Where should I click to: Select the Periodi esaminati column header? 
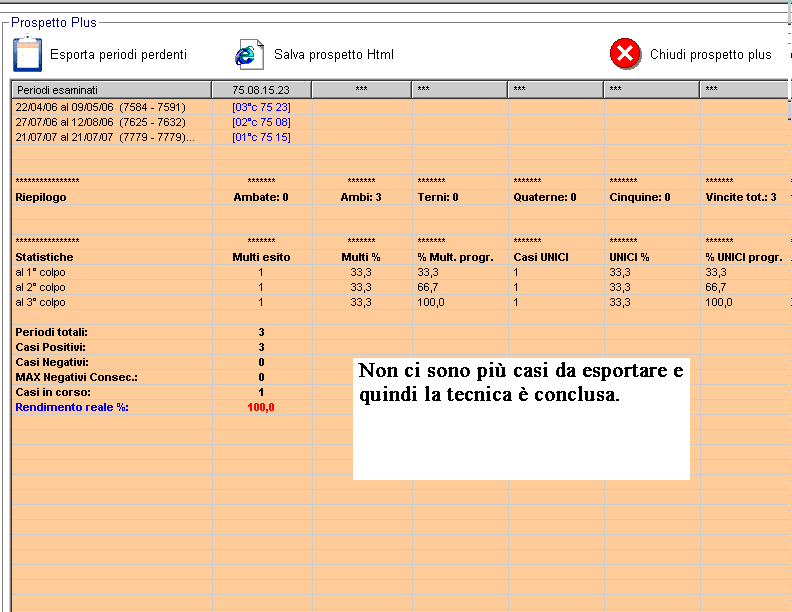click(111, 90)
